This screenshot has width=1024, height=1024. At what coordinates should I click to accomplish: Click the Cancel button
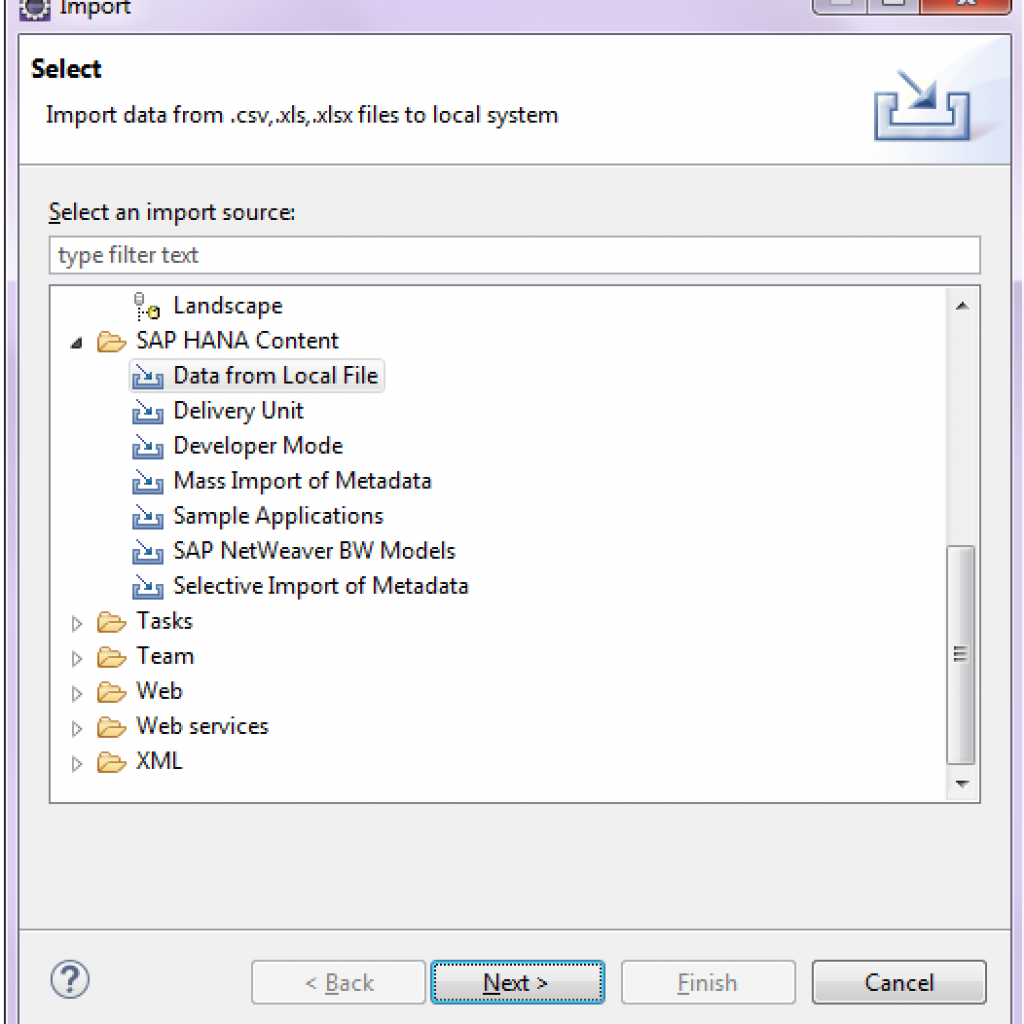click(899, 982)
